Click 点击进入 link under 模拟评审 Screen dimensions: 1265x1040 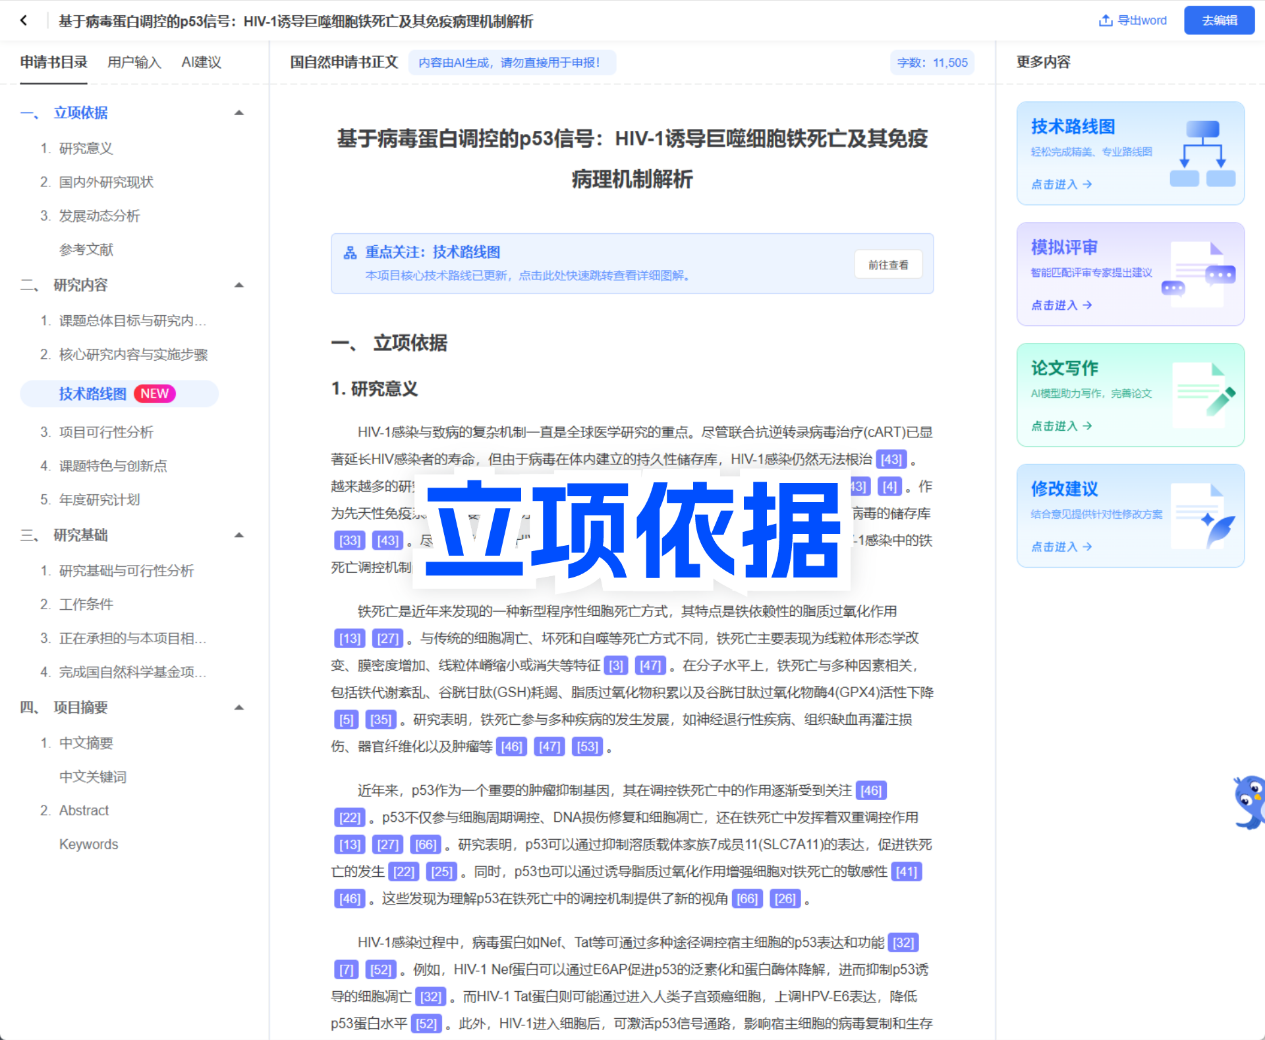click(x=1061, y=305)
